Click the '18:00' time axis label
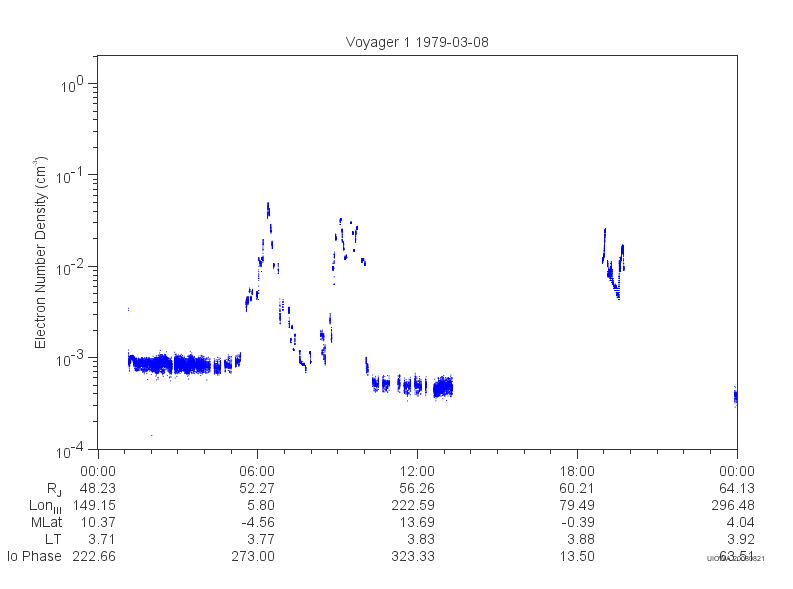Viewport: 793px width, 589px height. coord(577,471)
